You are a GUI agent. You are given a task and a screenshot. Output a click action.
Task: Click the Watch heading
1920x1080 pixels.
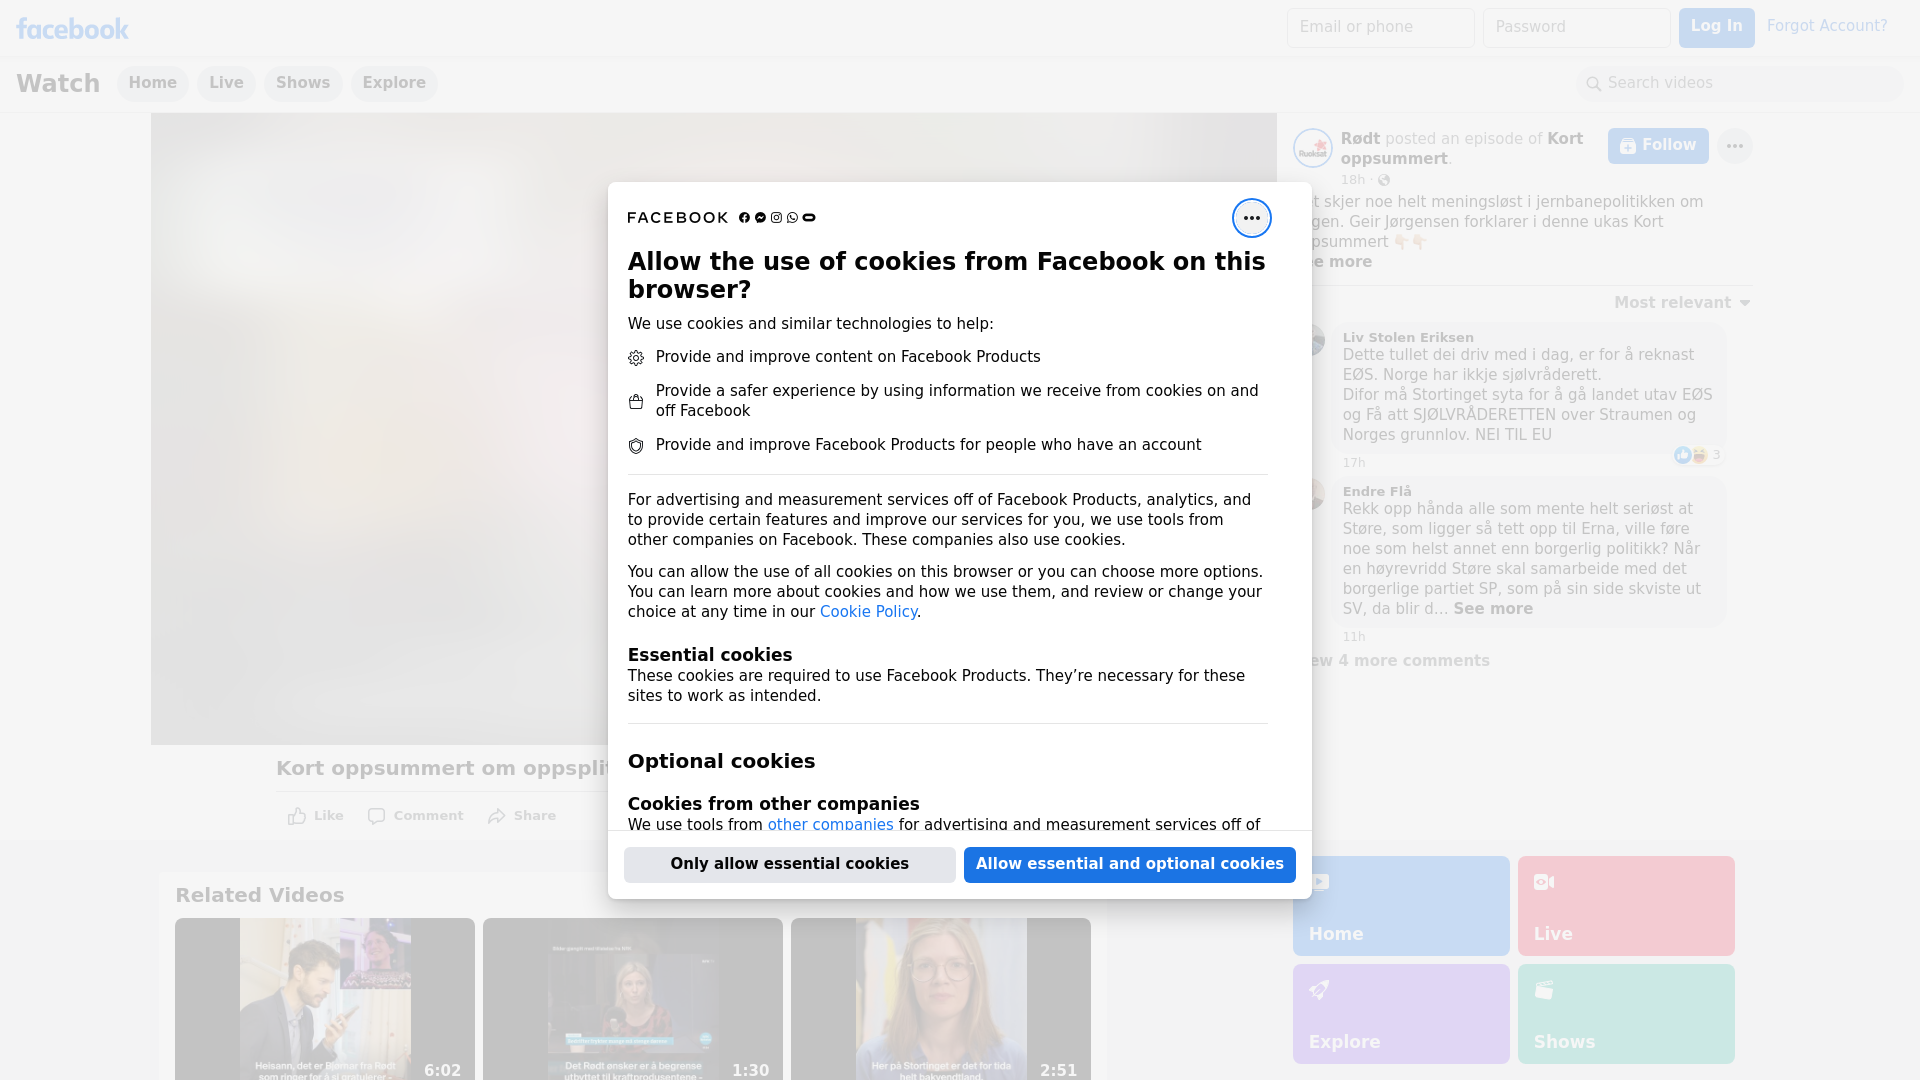click(58, 84)
